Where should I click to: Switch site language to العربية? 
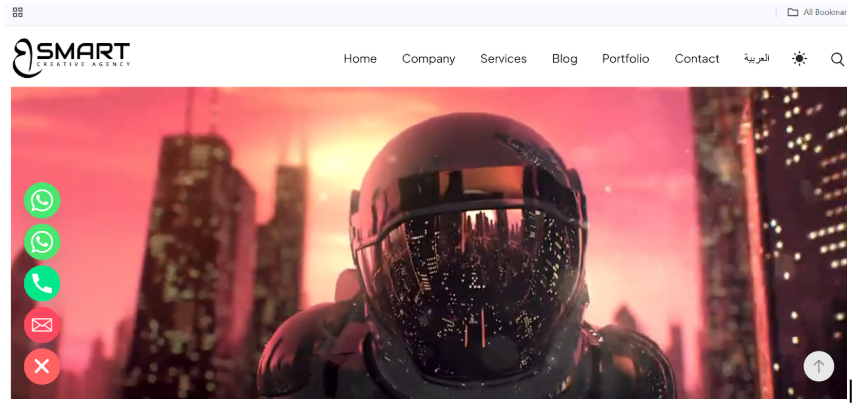[756, 59]
